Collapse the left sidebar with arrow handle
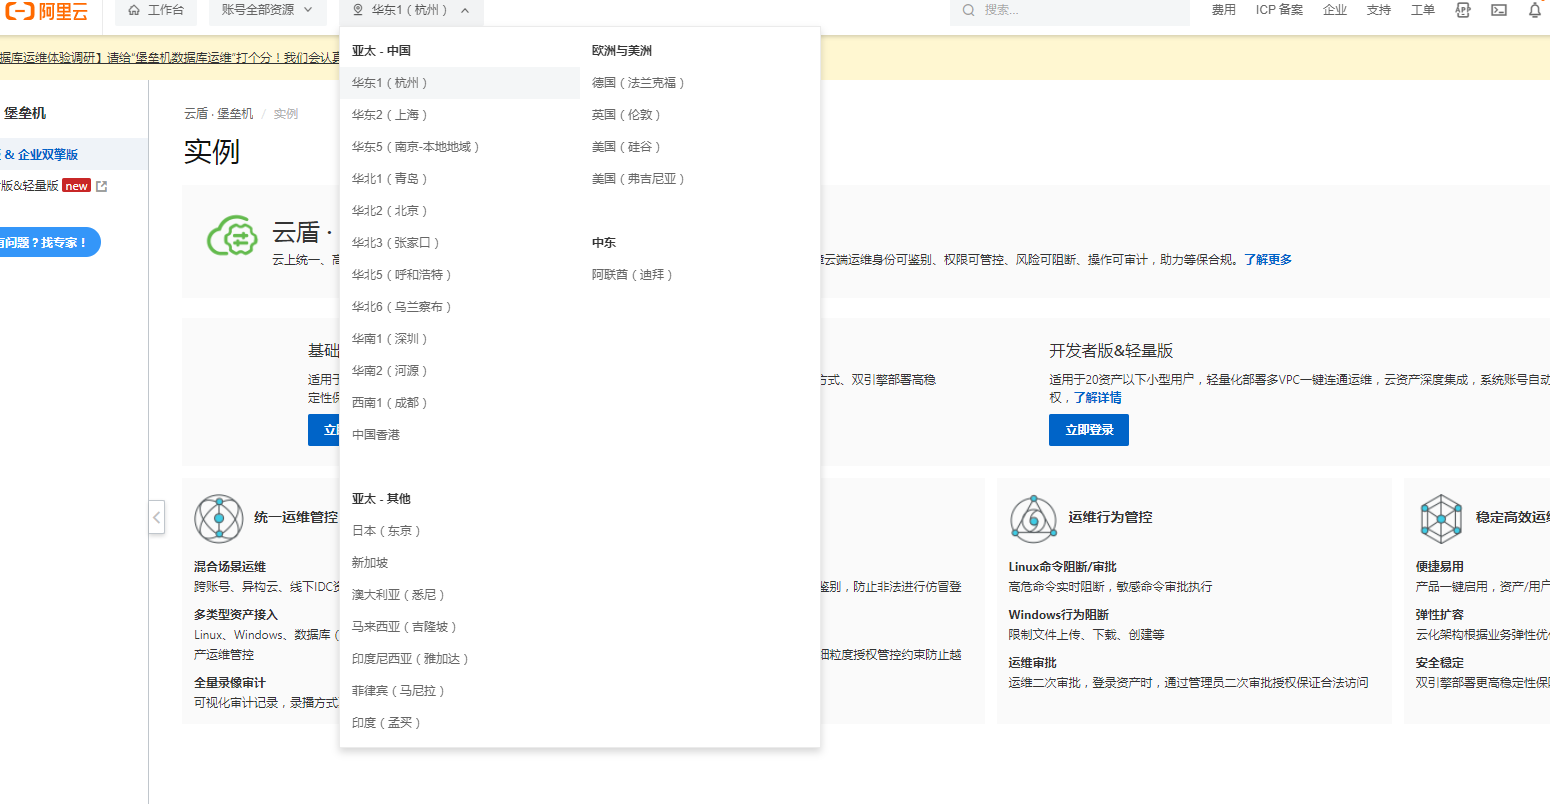This screenshot has height=804, width=1550. pos(157,517)
